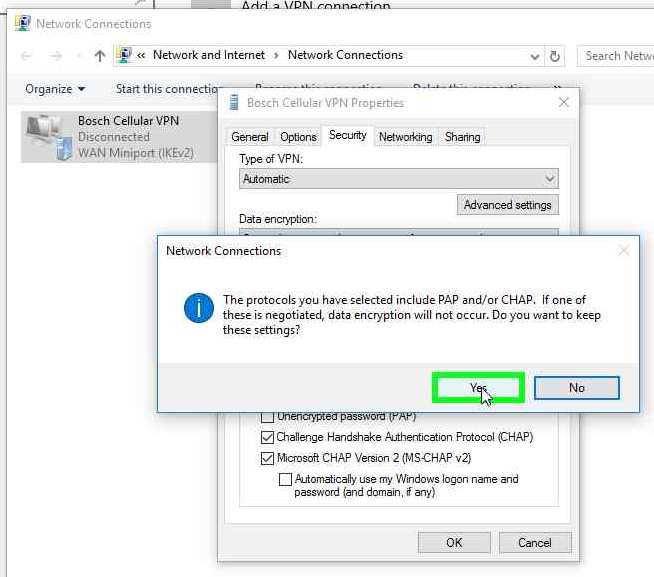
Task: Open the Type of VPN dropdown
Action: tap(399, 179)
